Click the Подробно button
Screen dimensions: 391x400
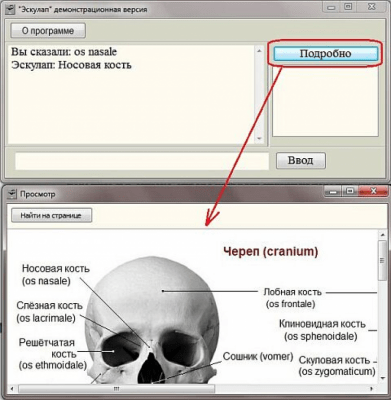(x=325, y=53)
